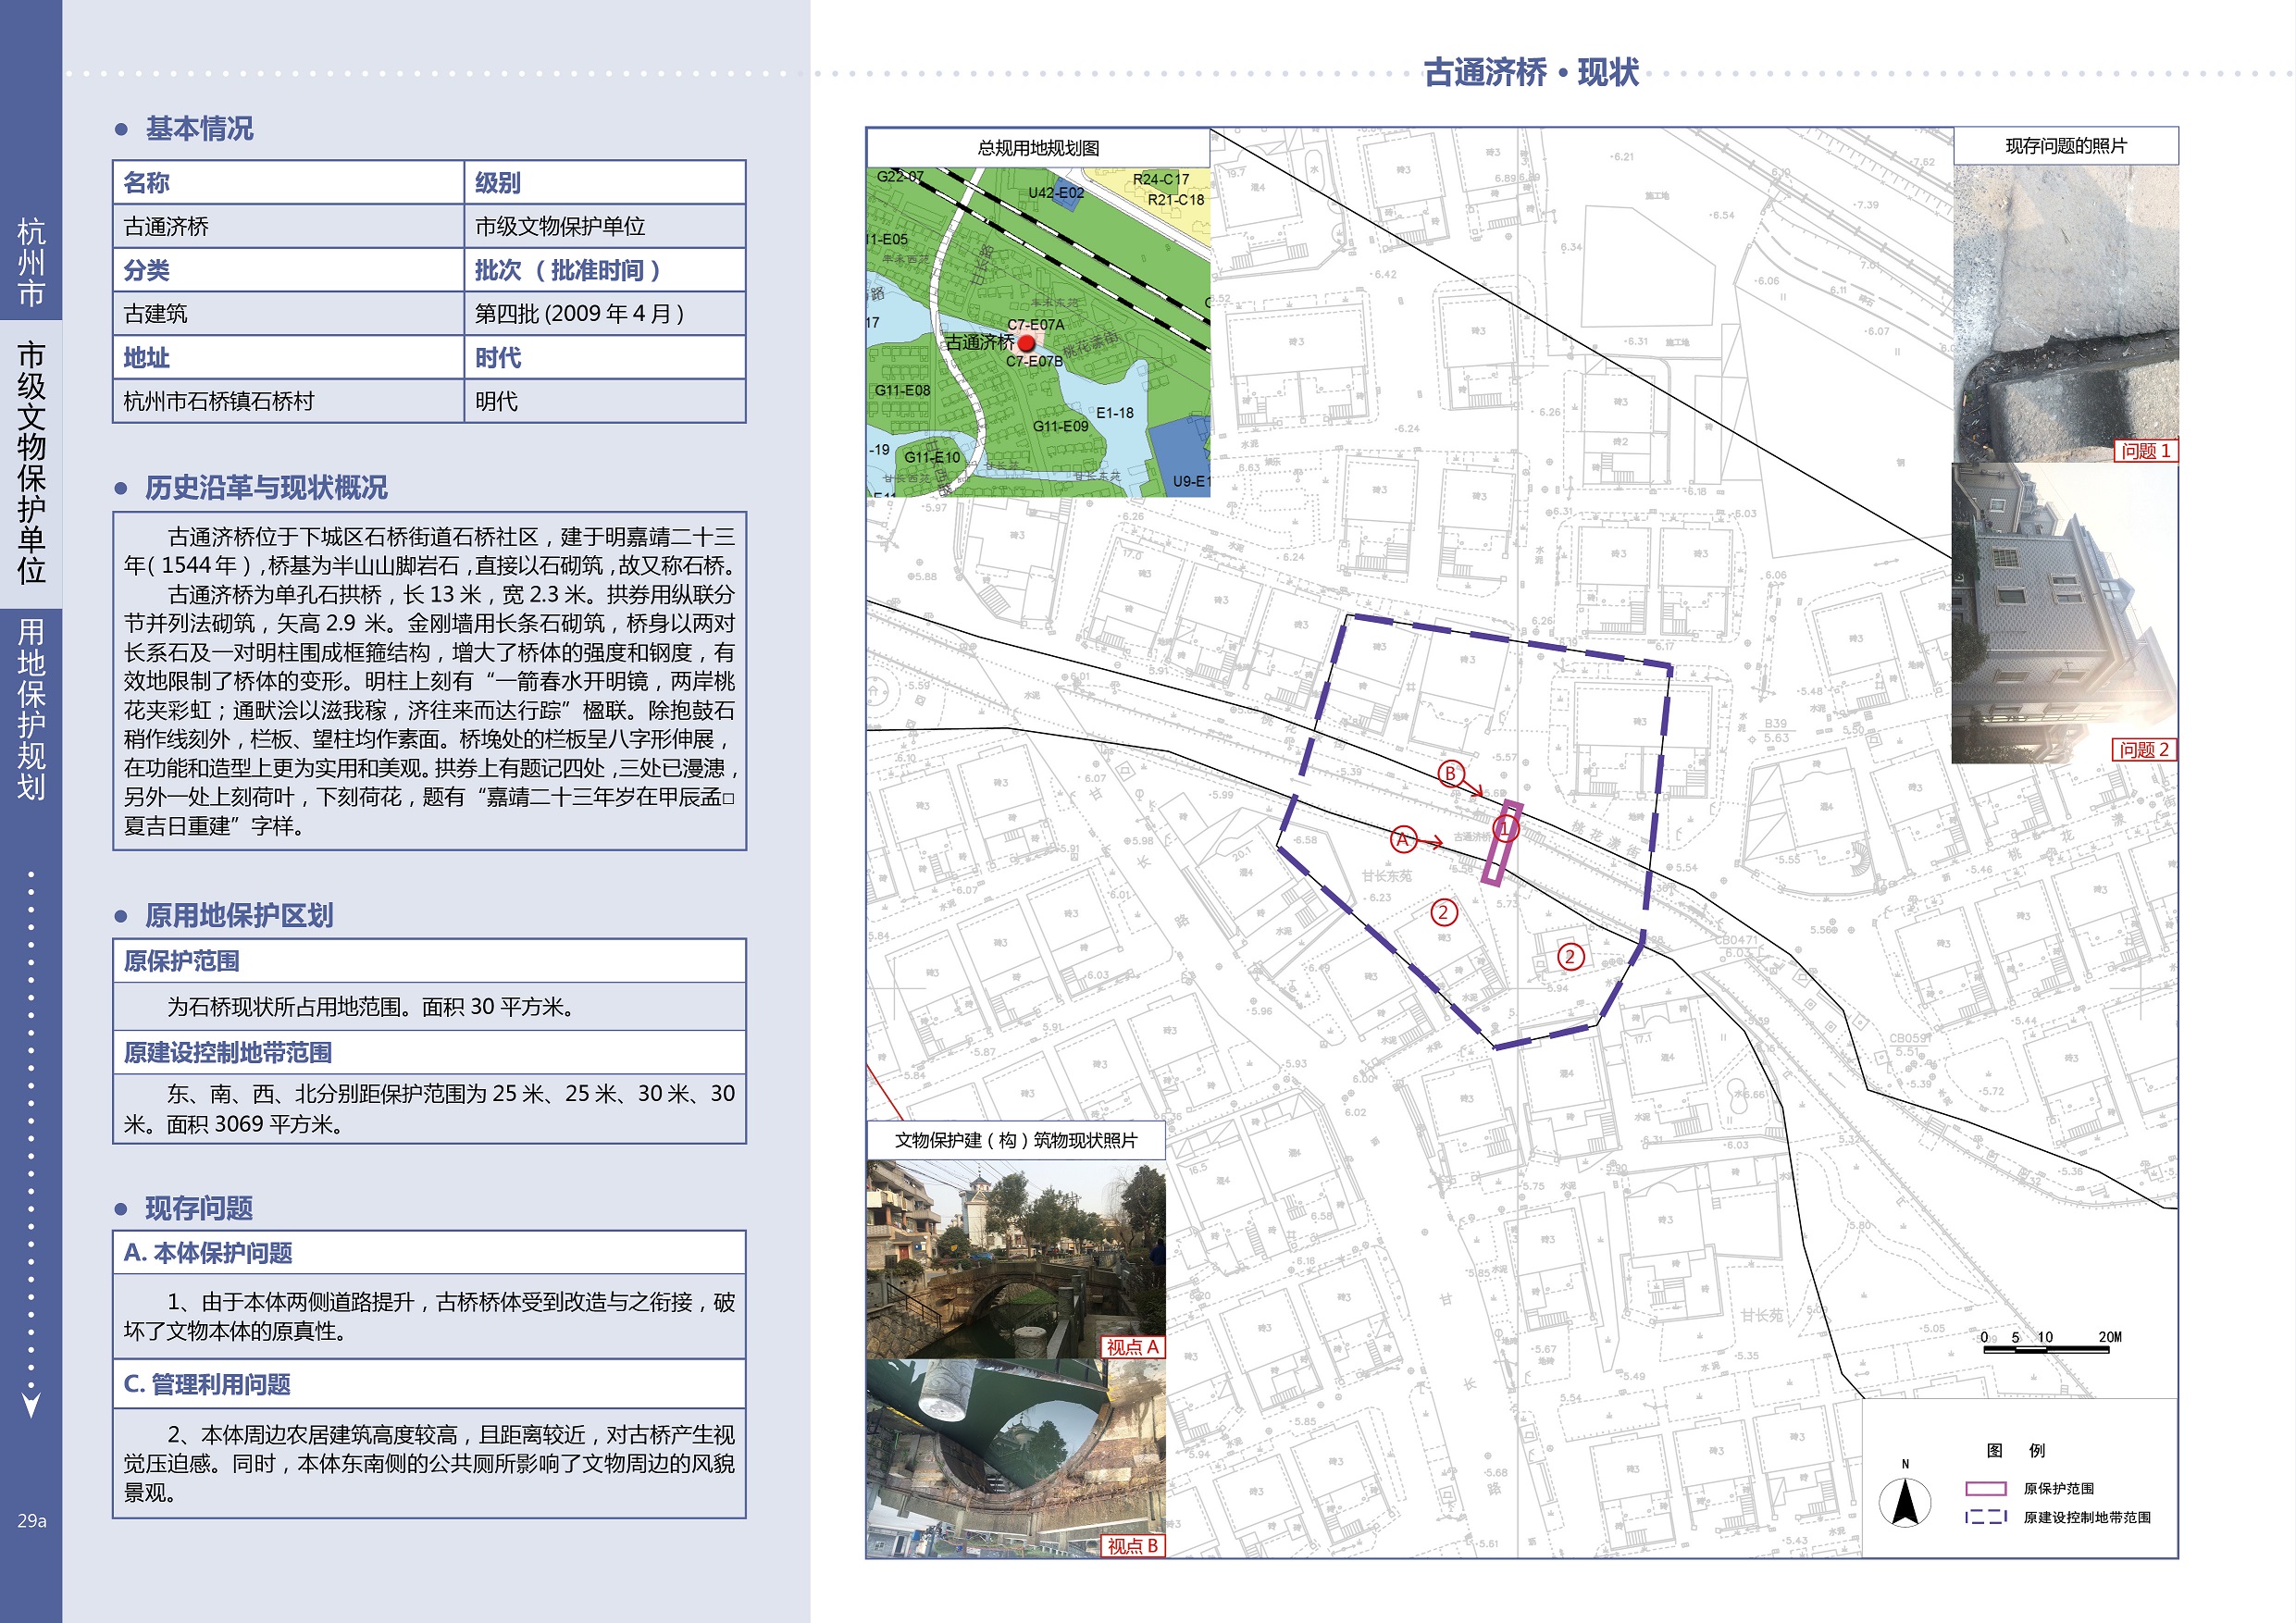Click the 视点 A photo label
The width and height of the screenshot is (2296, 1623).
tap(1132, 1347)
